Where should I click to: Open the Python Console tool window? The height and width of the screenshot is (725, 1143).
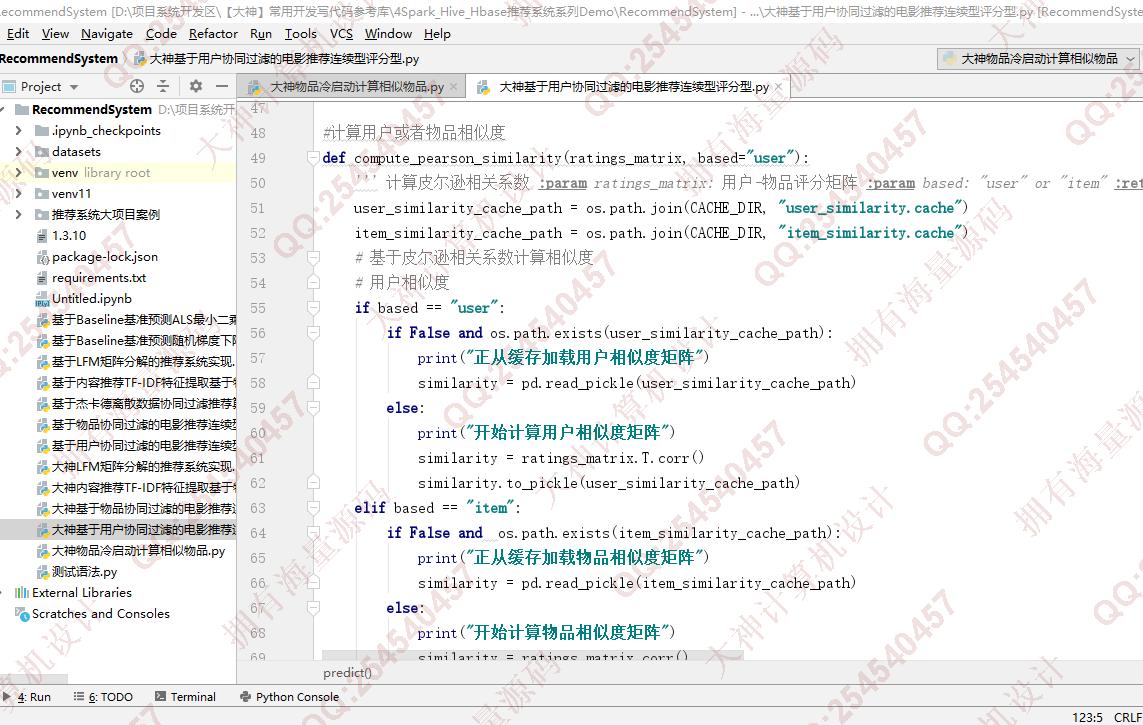[289, 697]
